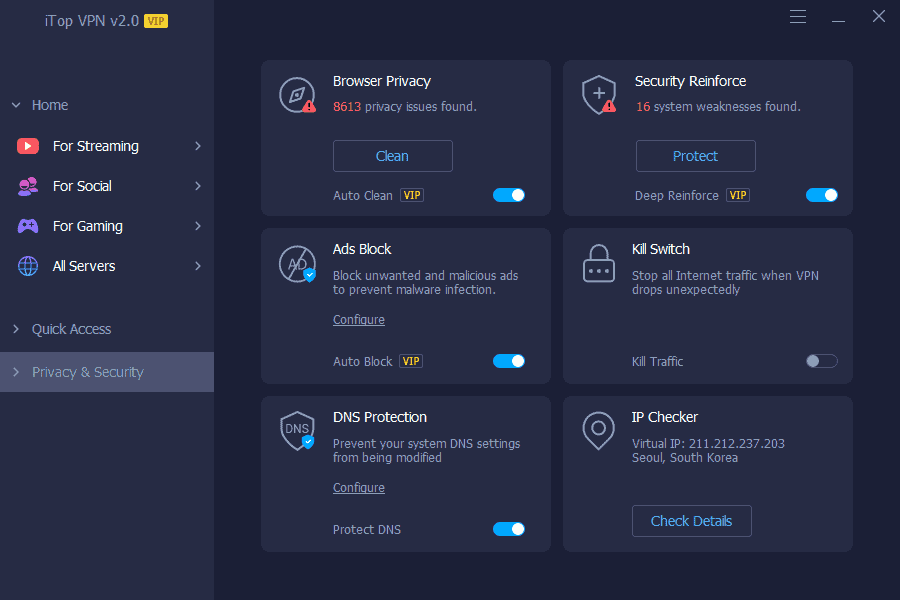Disable Auto Clean for Browser Privacy
The width and height of the screenshot is (900, 600).
coord(509,195)
